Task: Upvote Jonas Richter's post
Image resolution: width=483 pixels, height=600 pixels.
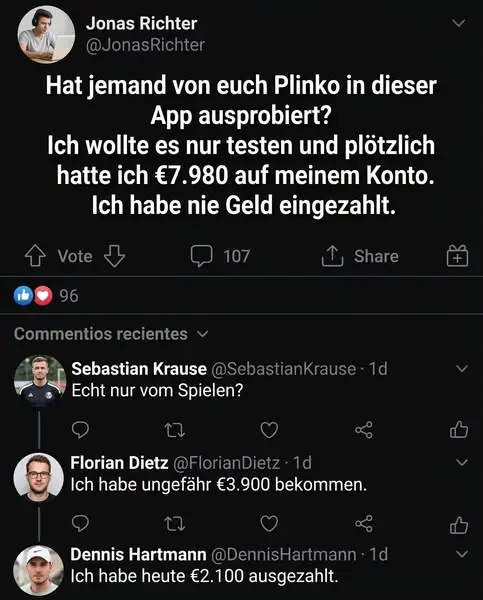Action: click(35, 256)
